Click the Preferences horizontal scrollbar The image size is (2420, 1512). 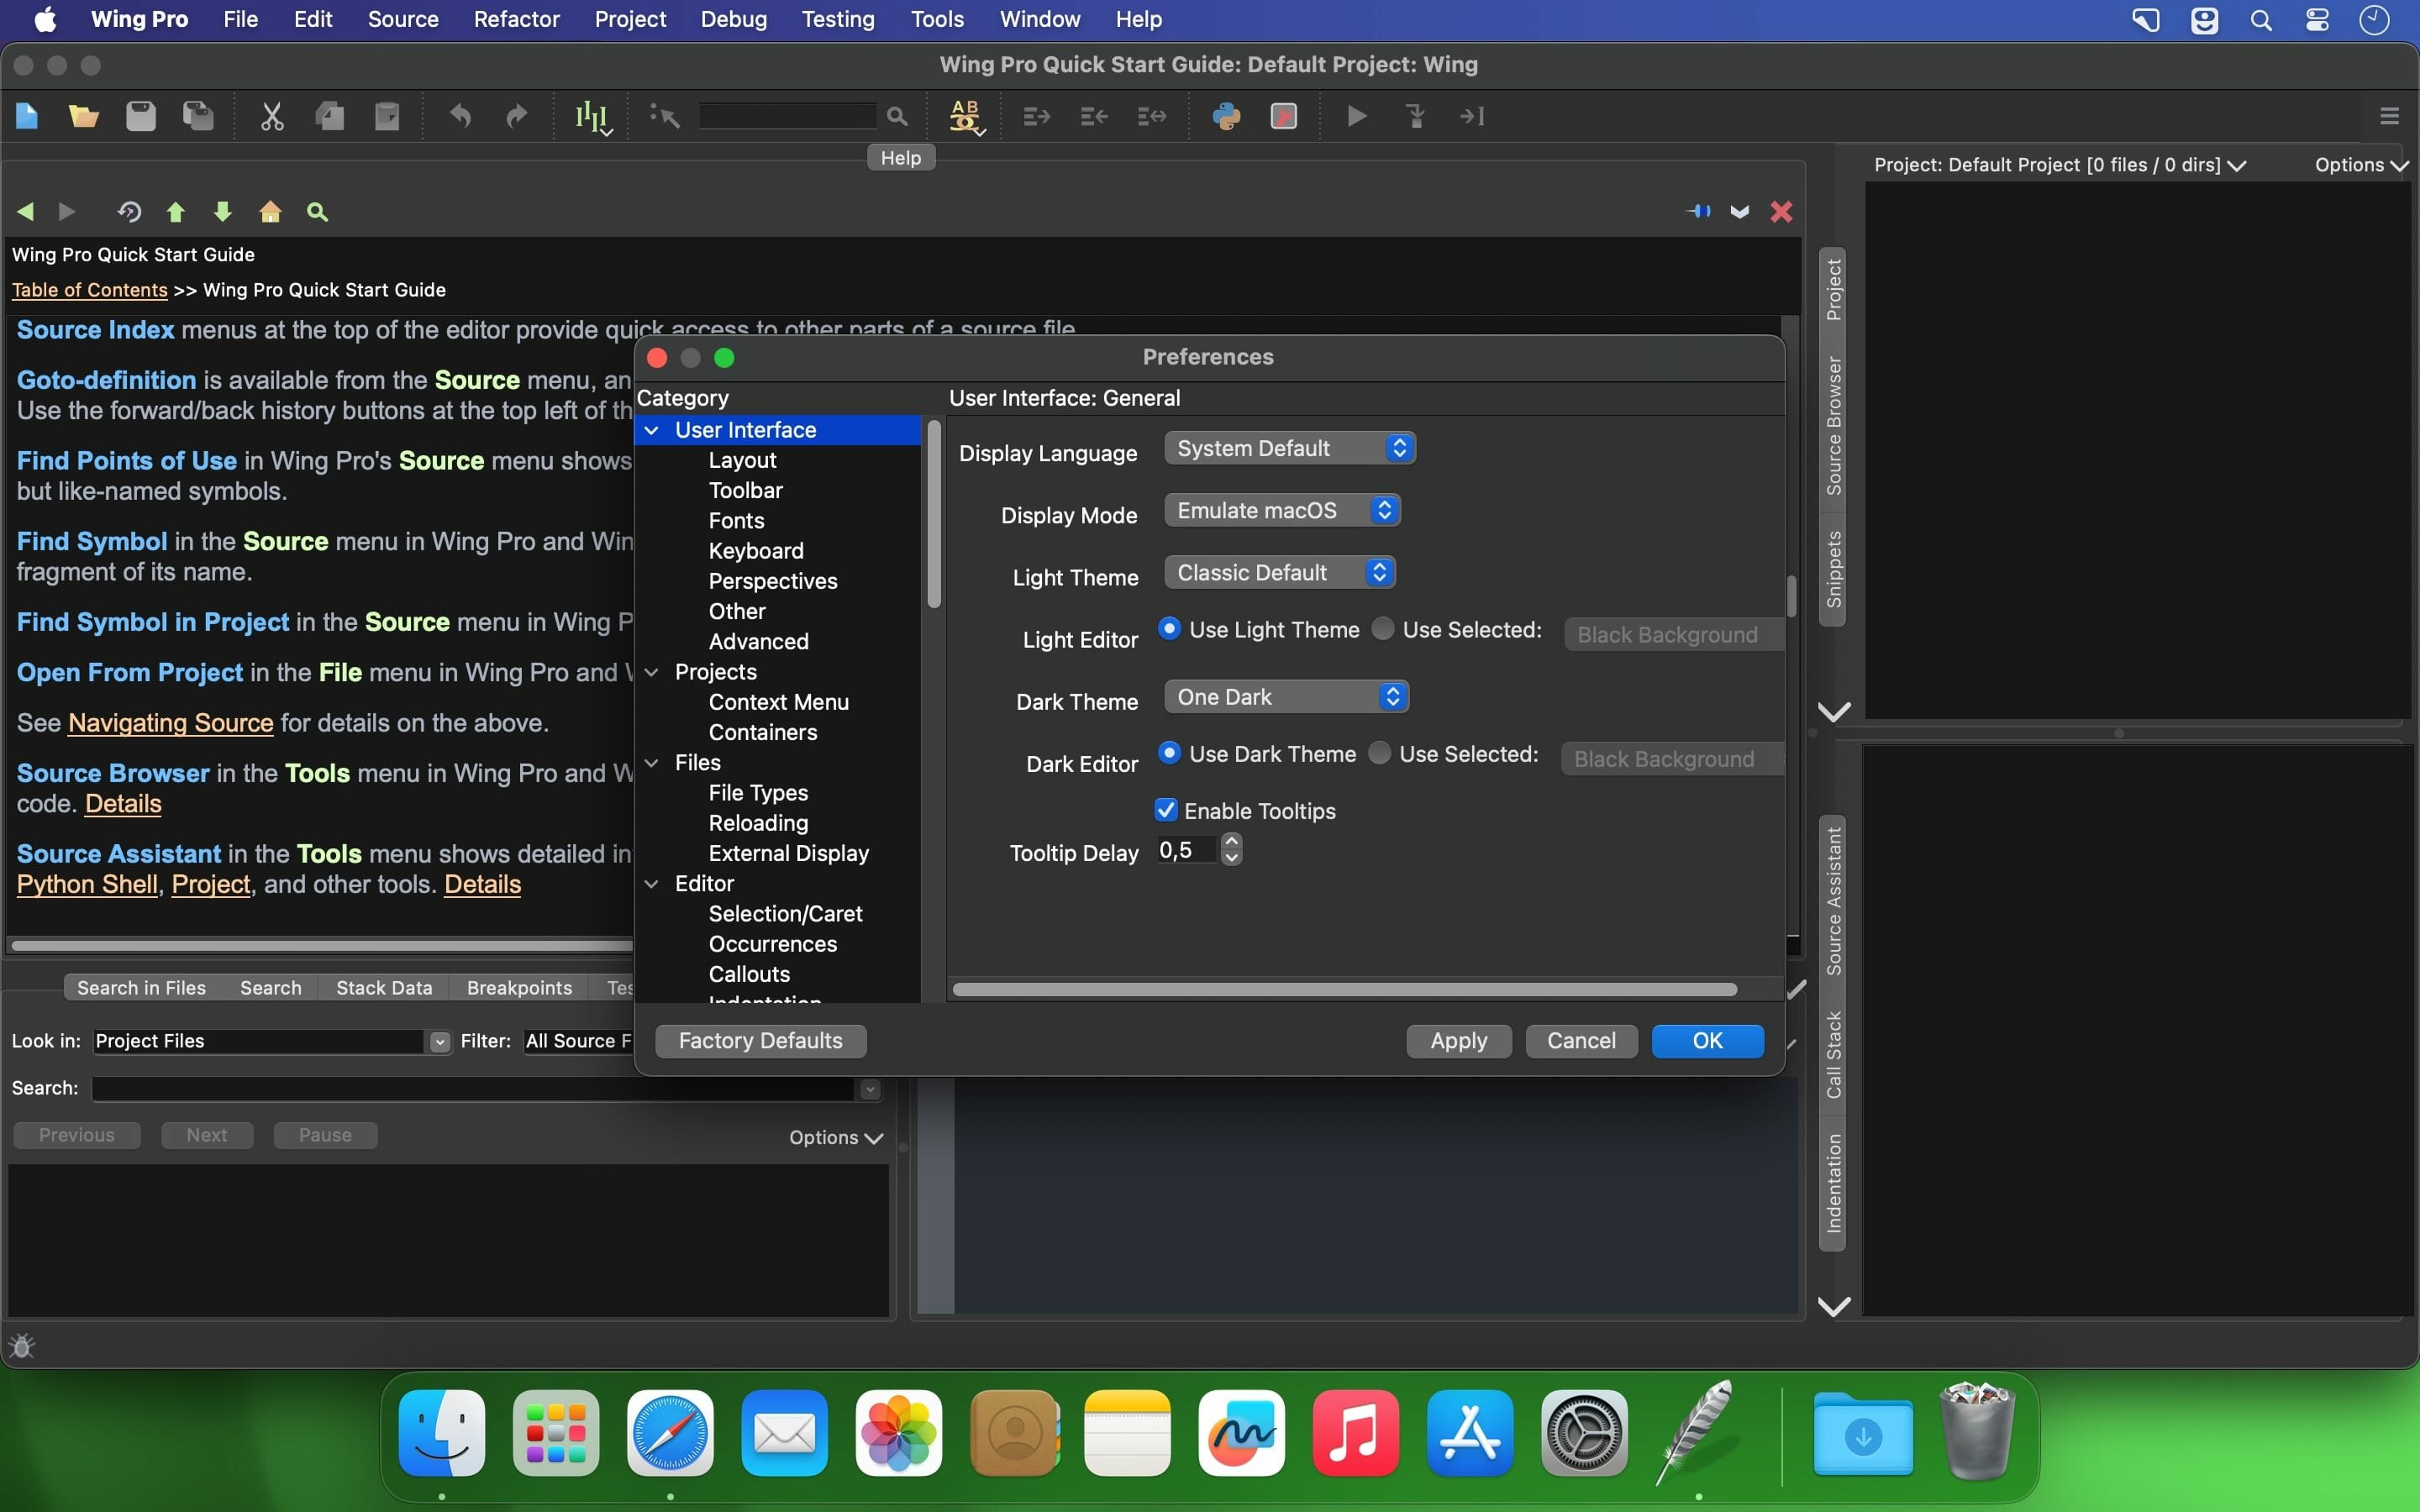(x=1345, y=990)
